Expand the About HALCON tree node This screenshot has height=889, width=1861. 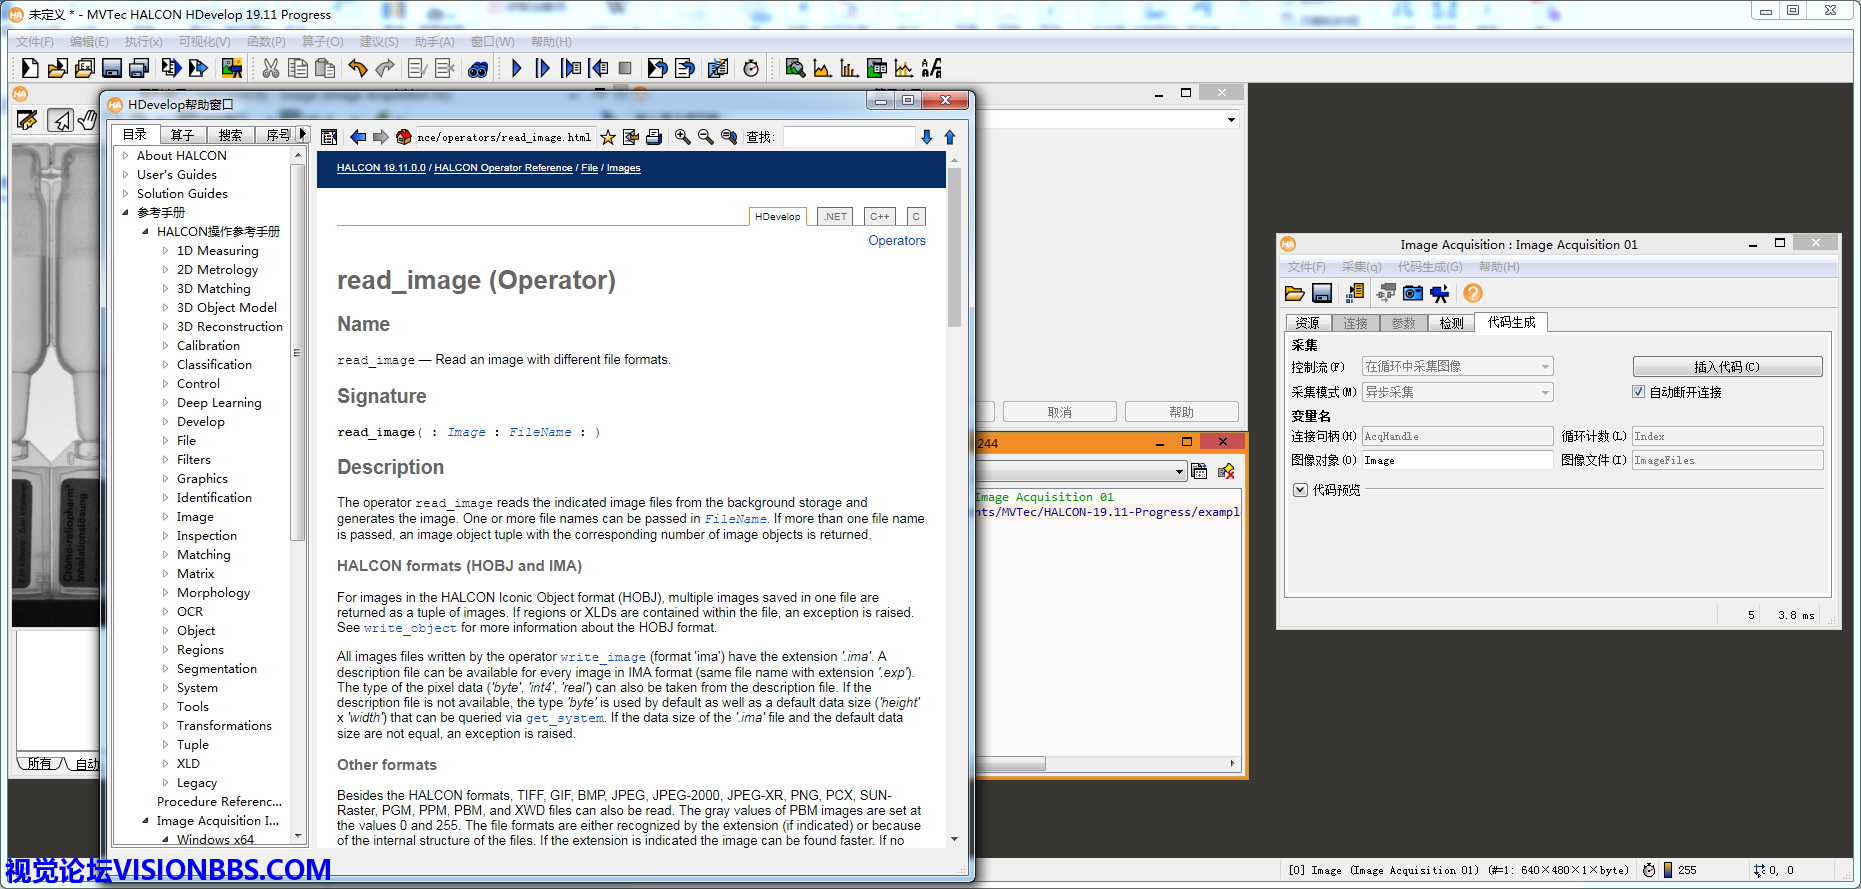(125, 155)
